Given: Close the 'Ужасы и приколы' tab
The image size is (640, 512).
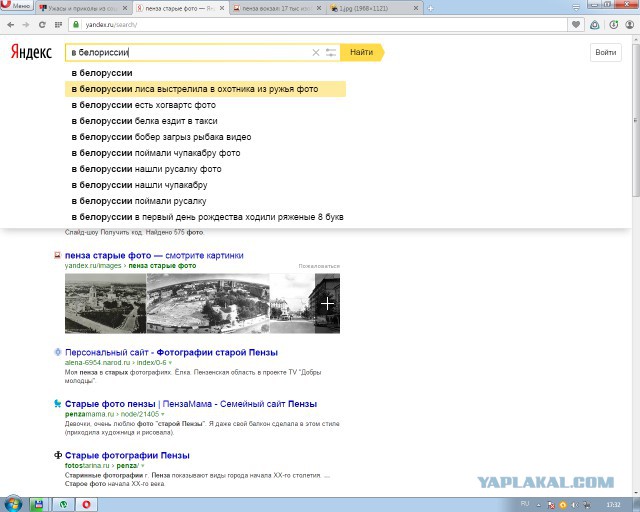Looking at the screenshot, I should tap(124, 8).
